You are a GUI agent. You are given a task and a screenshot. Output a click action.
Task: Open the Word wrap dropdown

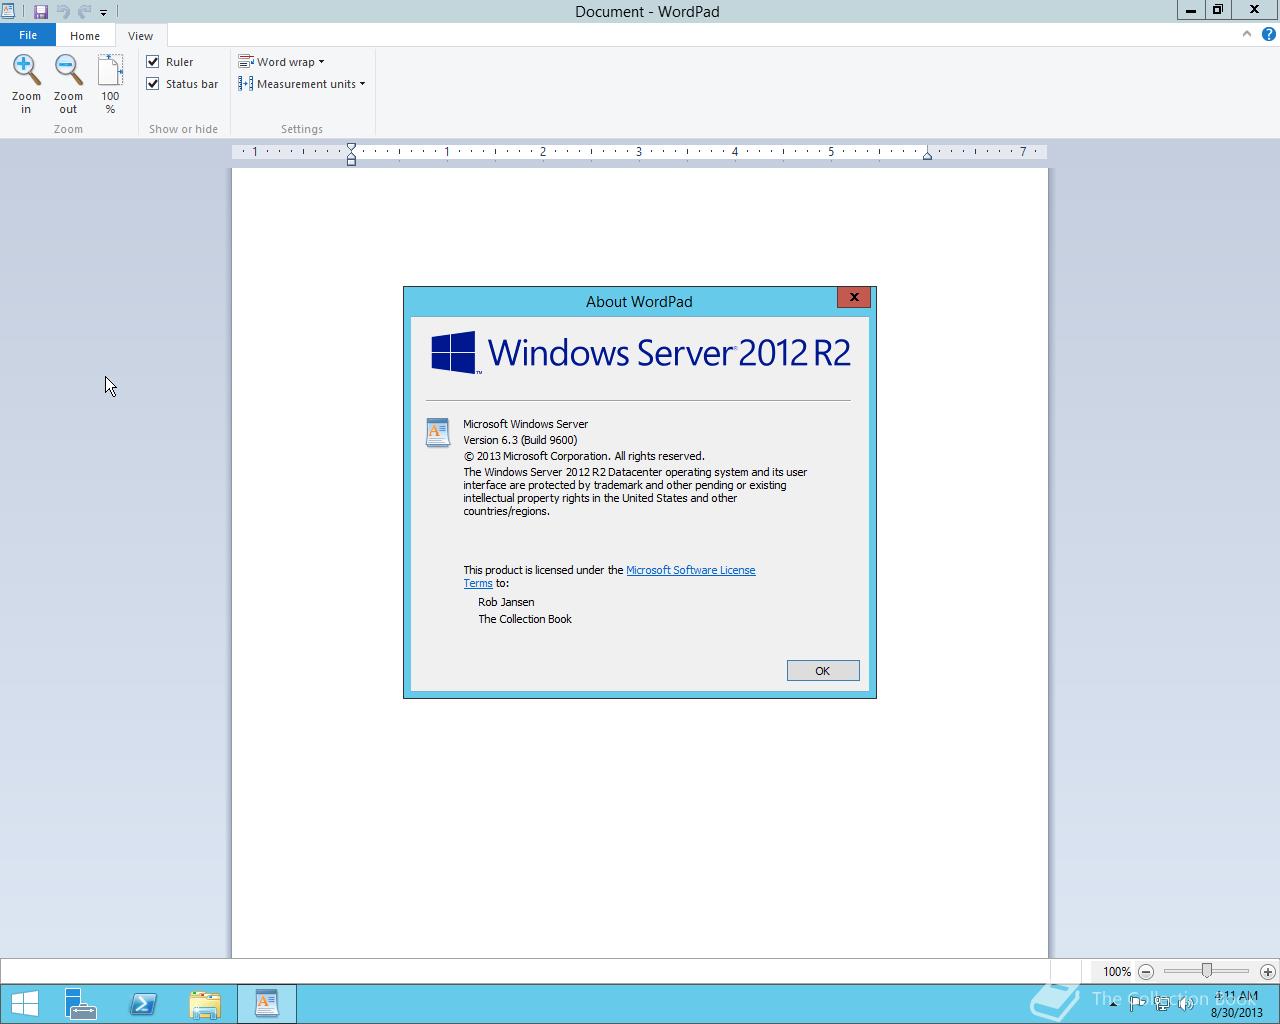pos(282,62)
